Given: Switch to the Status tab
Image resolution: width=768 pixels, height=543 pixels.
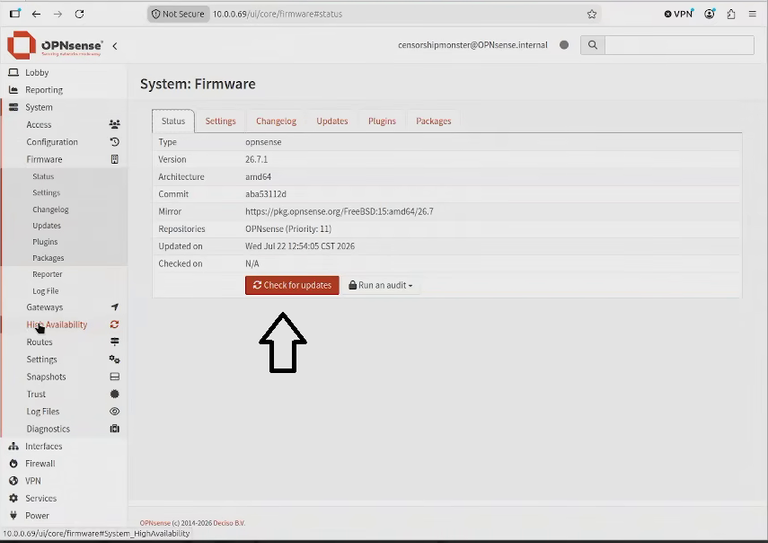Looking at the screenshot, I should tap(173, 121).
